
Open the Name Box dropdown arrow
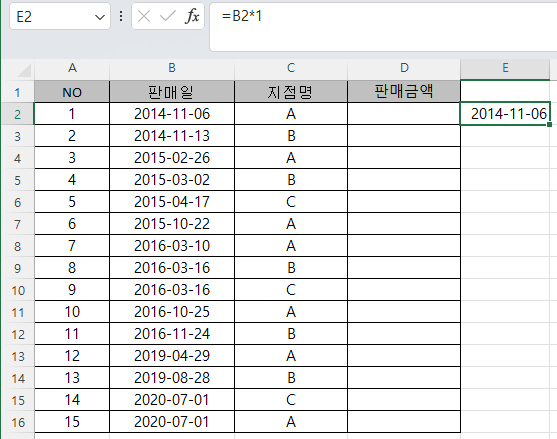coord(100,17)
